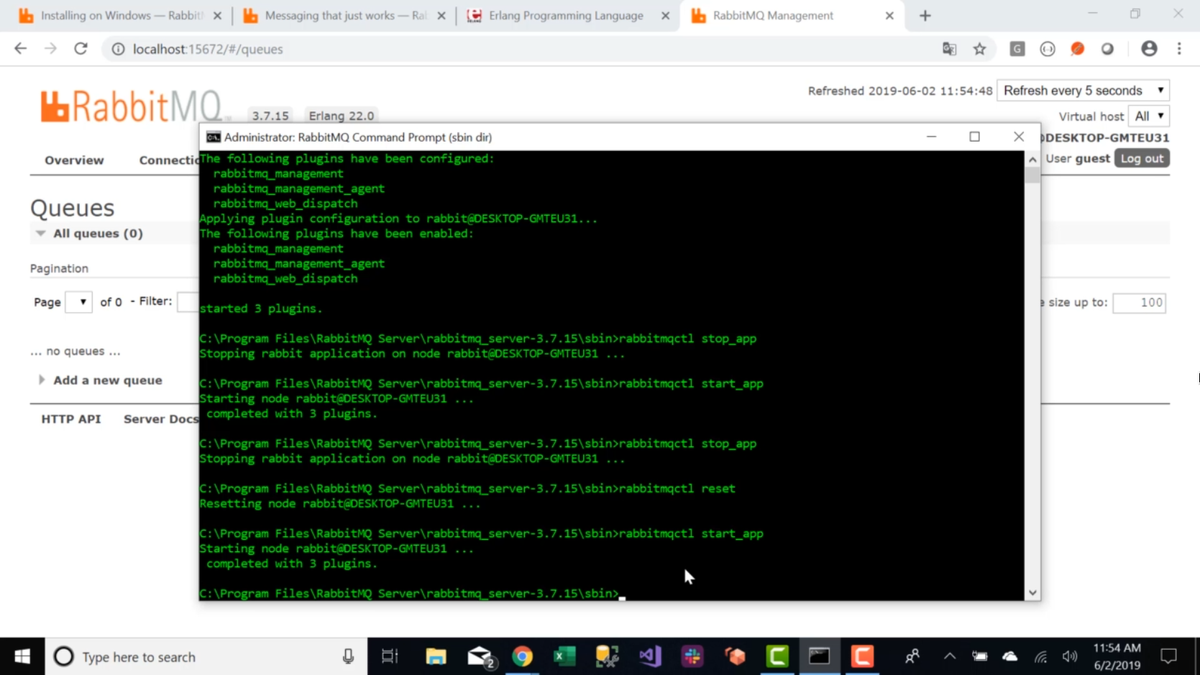1200x675 pixels.
Task: Open the Chrome profile avatar icon
Action: coord(1149,49)
